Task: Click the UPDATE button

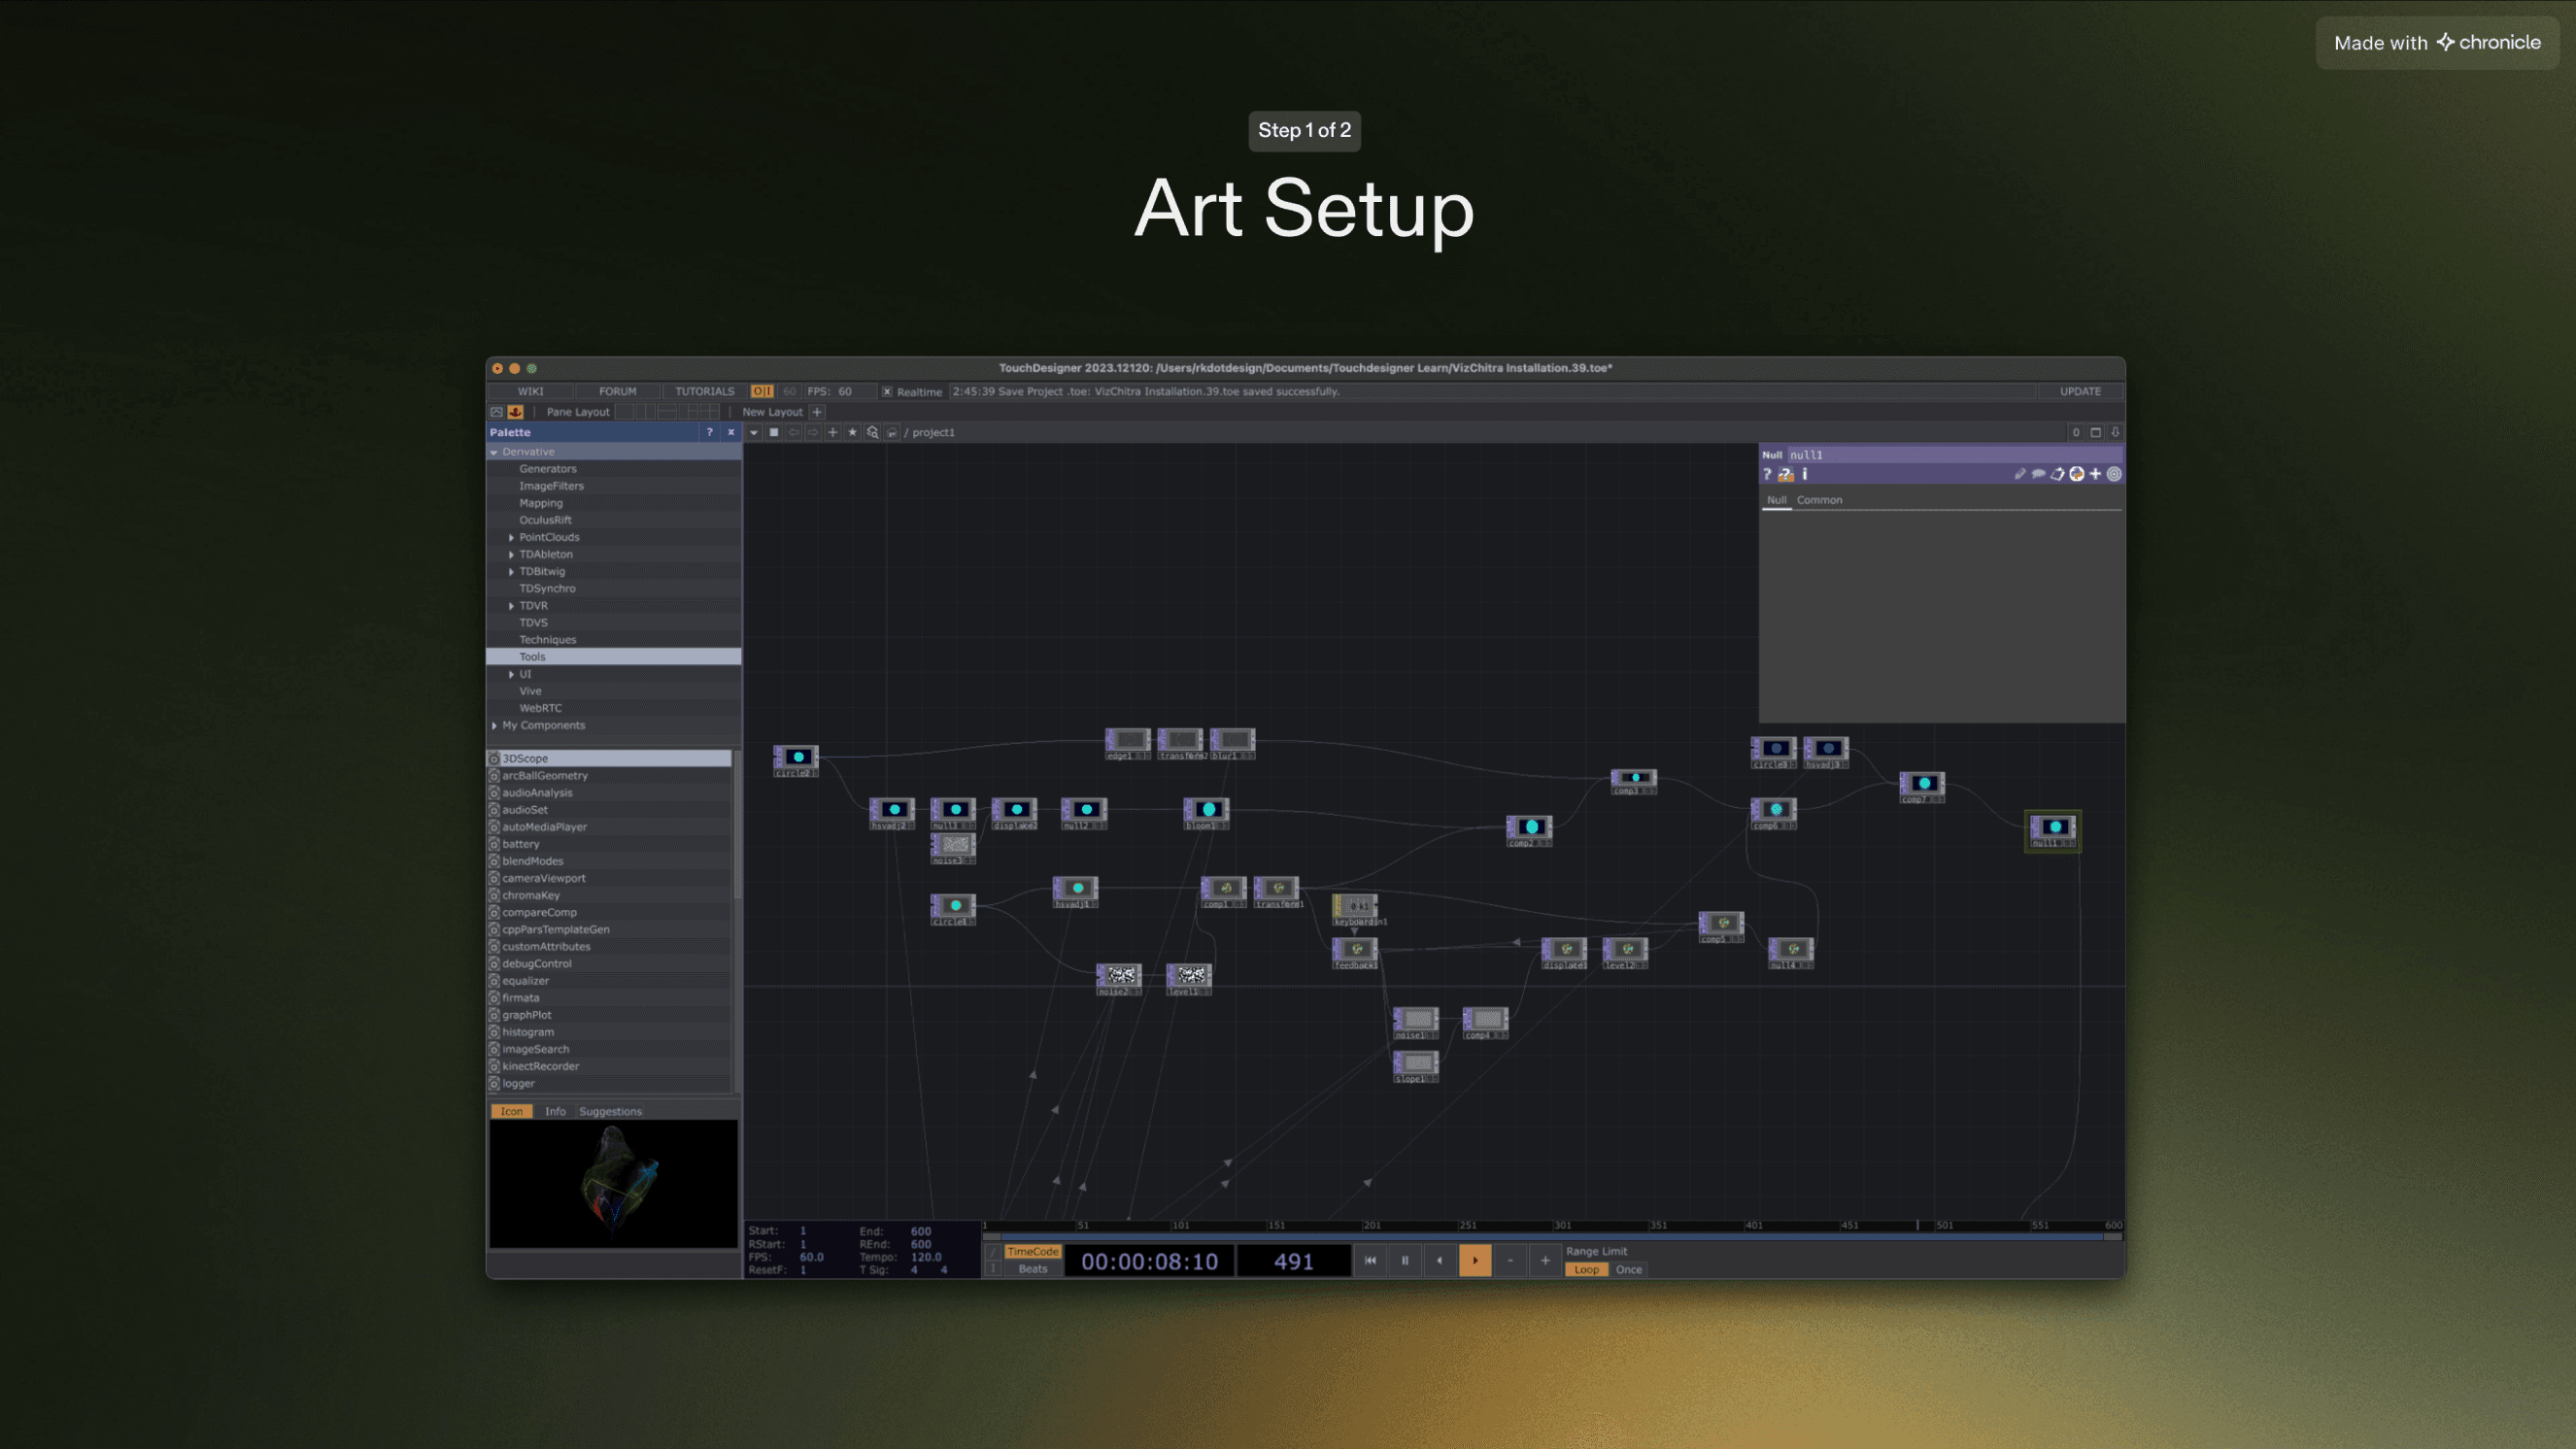Action: point(2080,391)
